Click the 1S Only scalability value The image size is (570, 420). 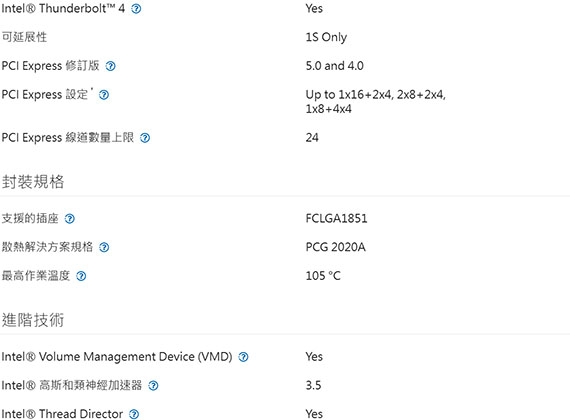coord(326,37)
